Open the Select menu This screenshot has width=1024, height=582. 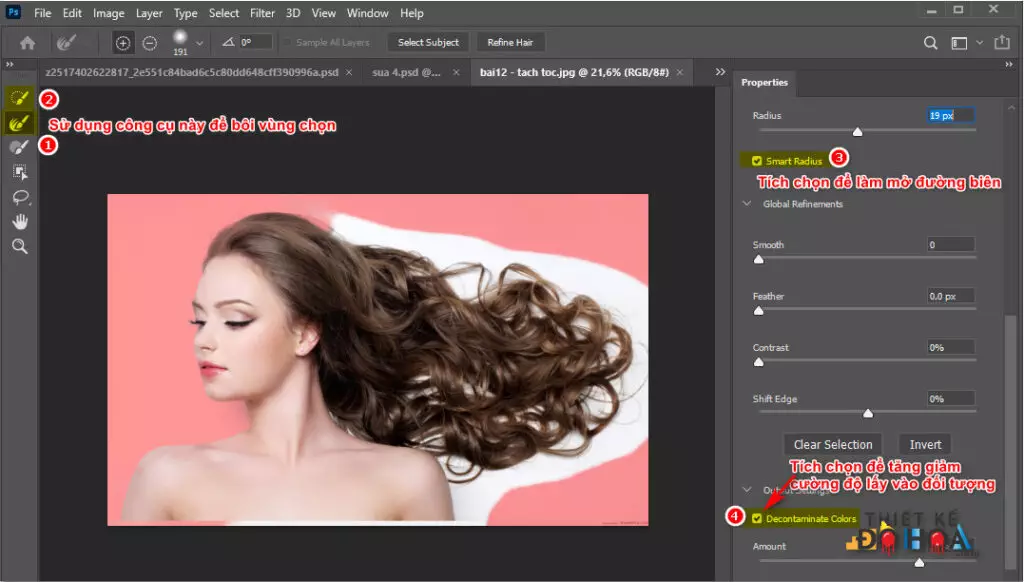coord(223,13)
